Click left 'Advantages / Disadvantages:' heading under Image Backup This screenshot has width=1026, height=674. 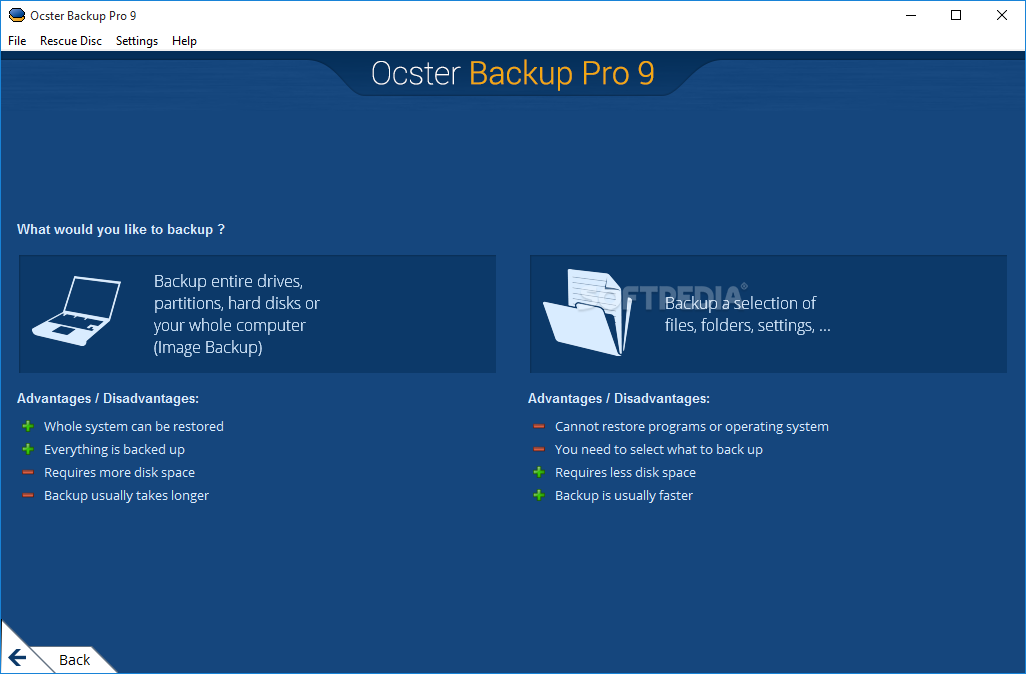tap(108, 399)
